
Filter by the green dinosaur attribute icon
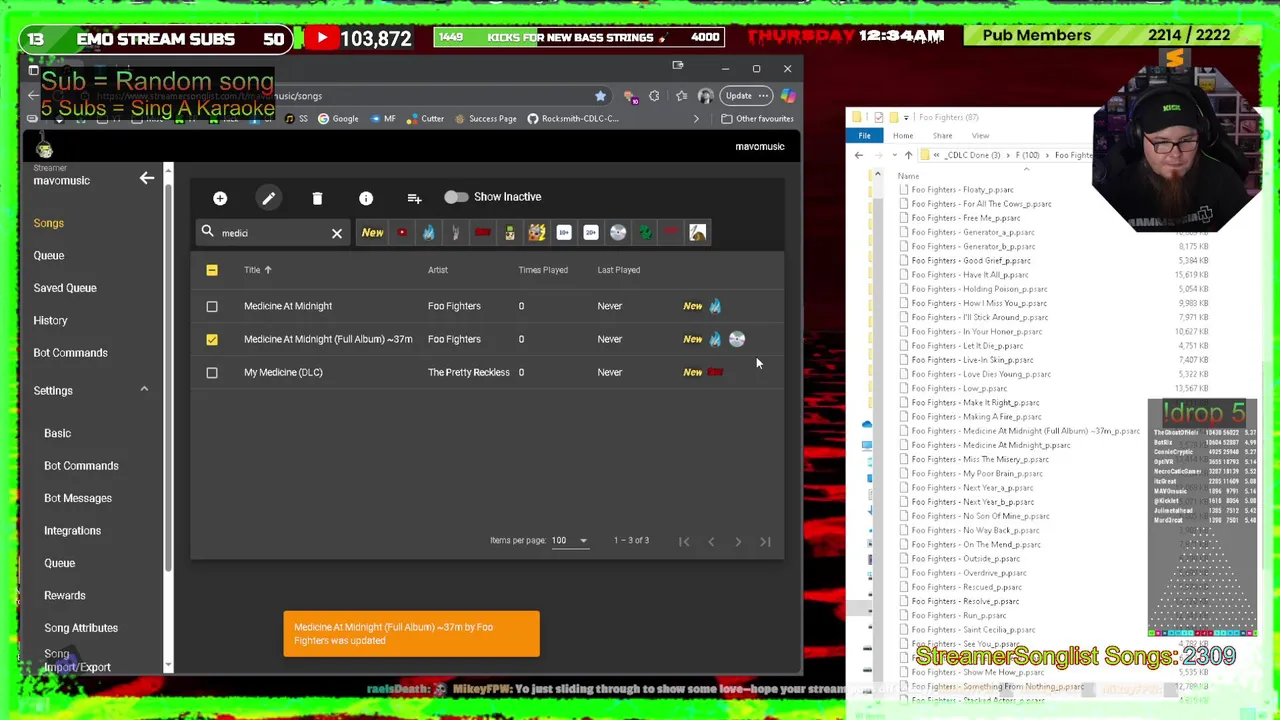645,233
